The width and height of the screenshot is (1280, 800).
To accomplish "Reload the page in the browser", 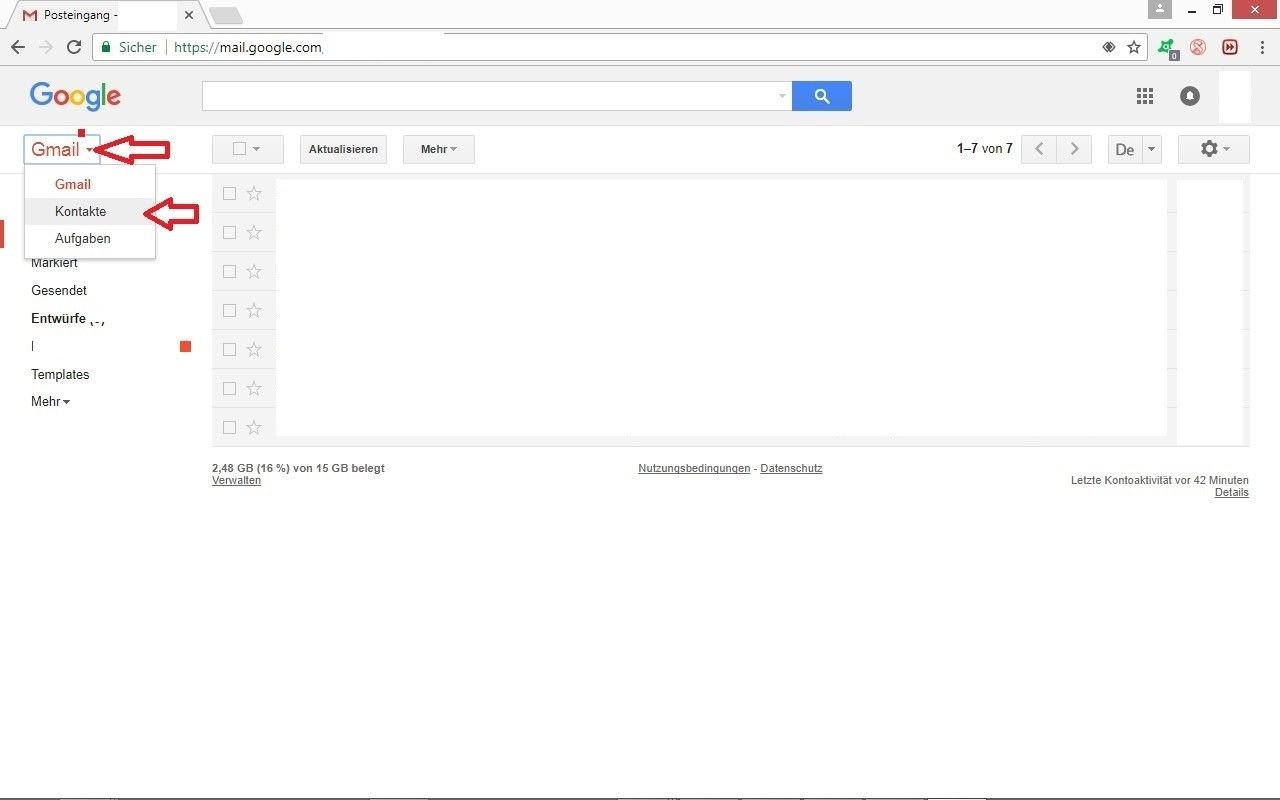I will point(74,47).
